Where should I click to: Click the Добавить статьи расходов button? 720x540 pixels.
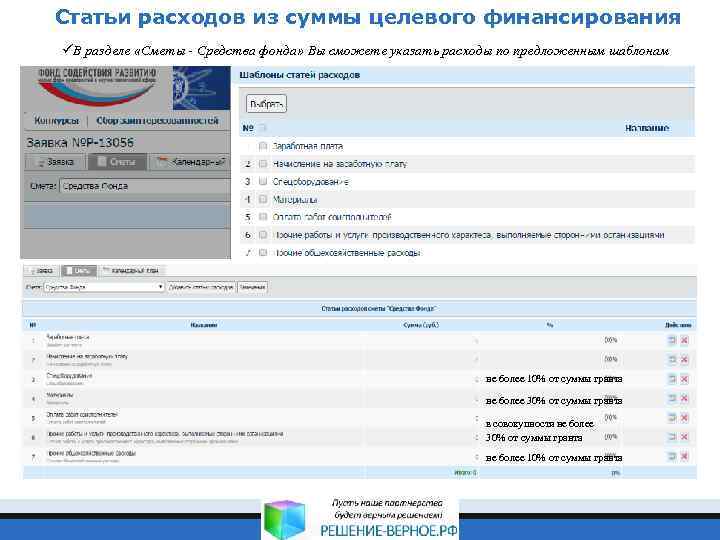(x=201, y=287)
